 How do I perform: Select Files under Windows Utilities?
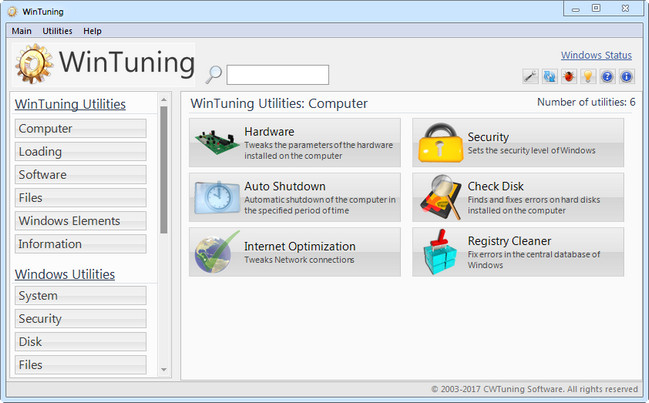[80, 365]
